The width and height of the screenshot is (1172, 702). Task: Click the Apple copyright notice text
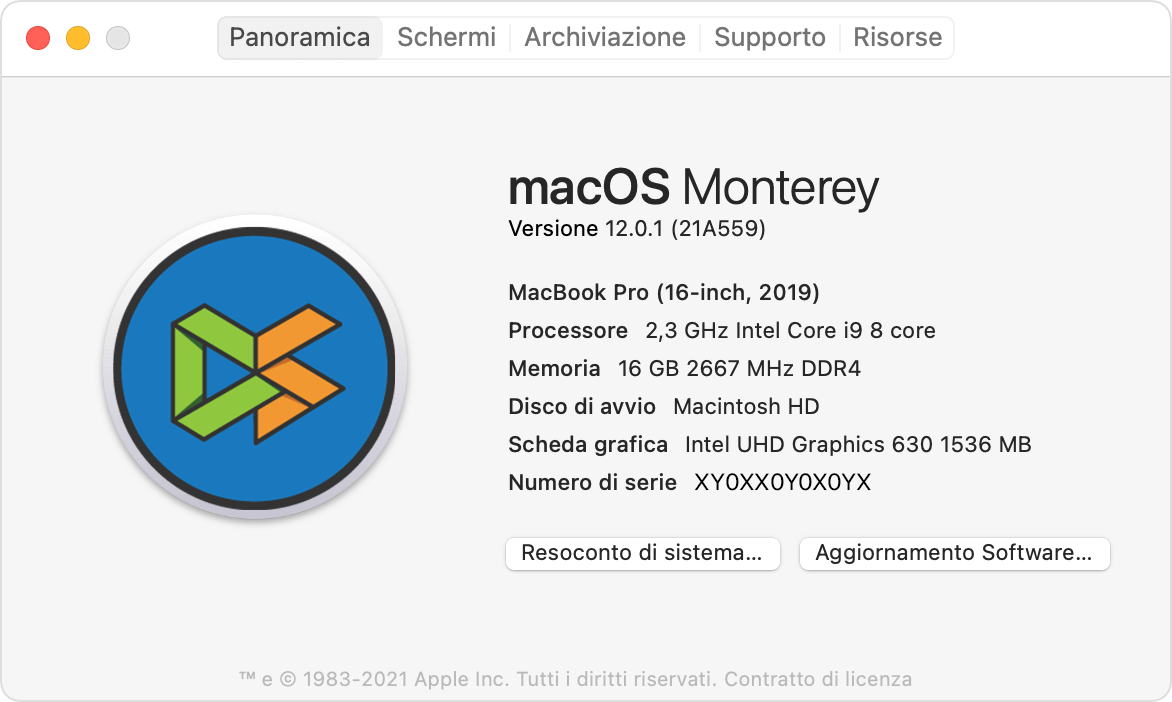478,680
